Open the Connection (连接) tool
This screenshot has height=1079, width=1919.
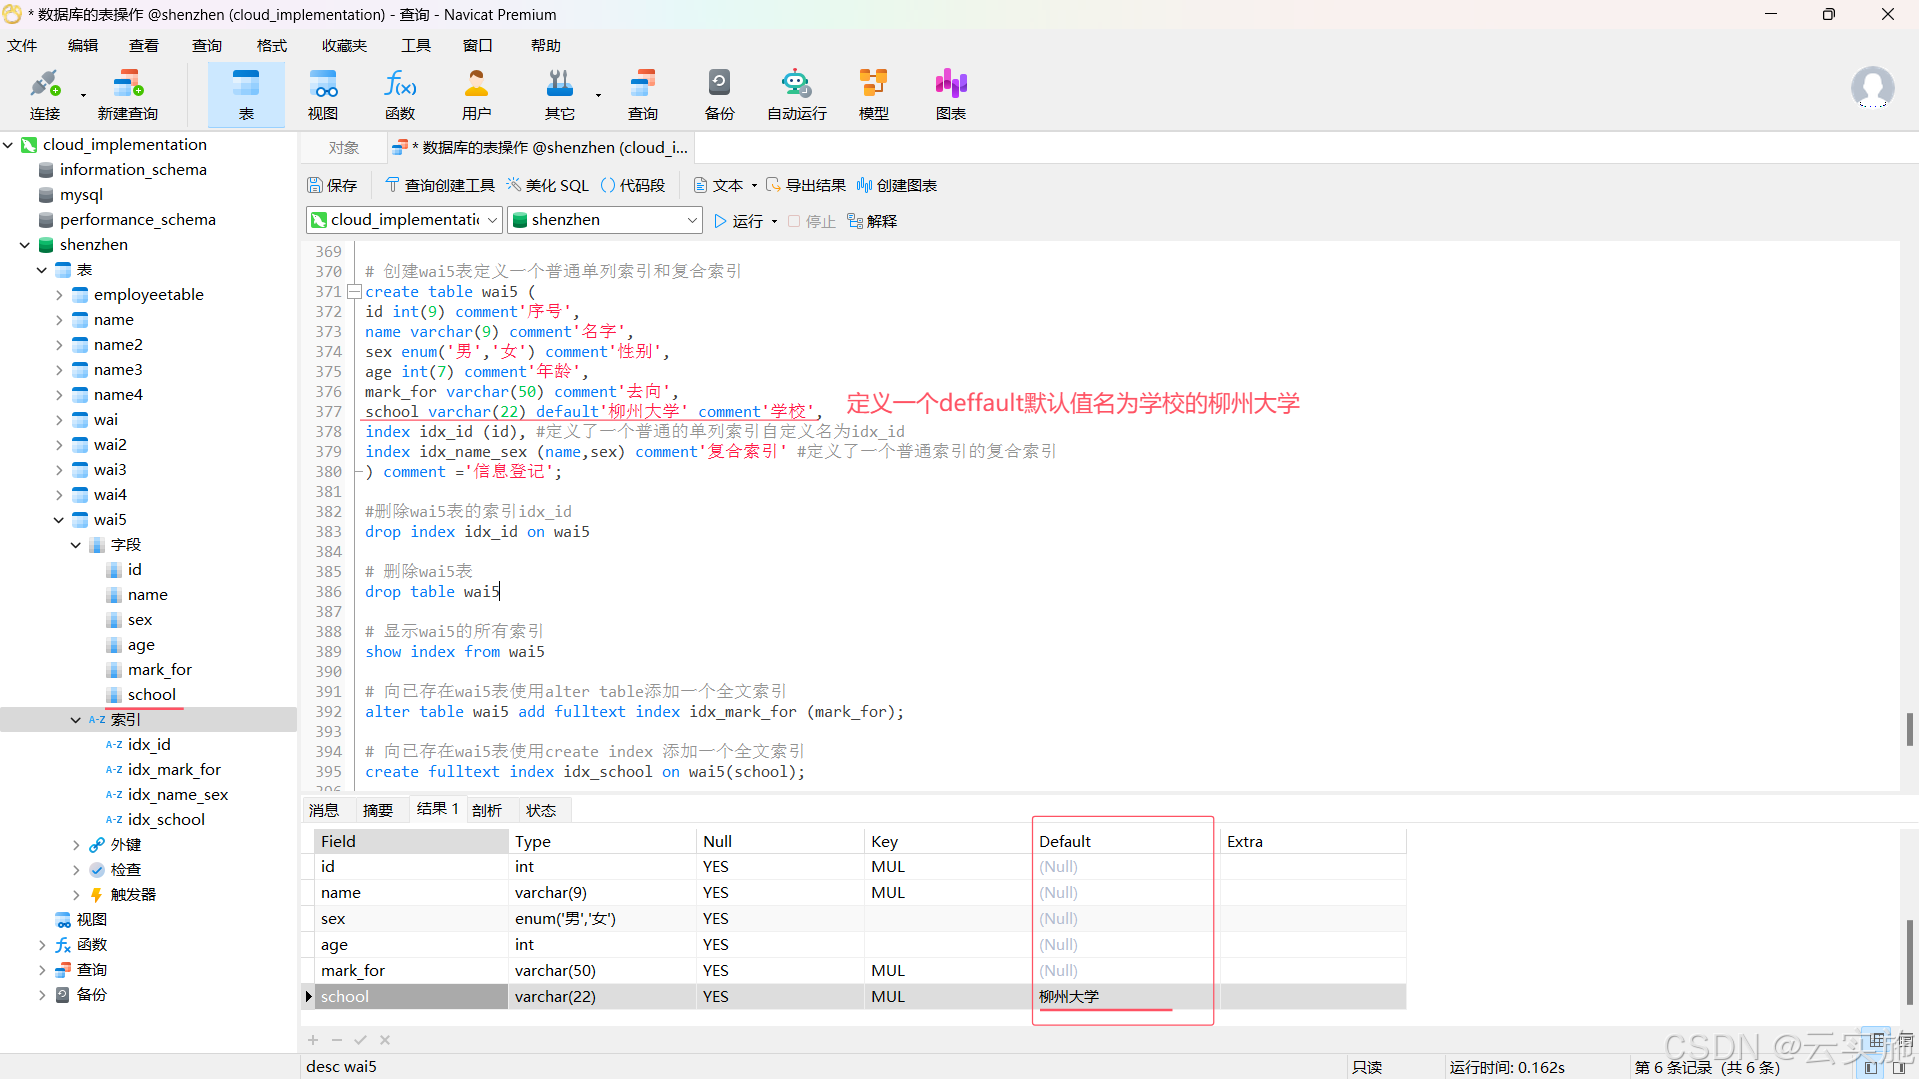click(44, 95)
